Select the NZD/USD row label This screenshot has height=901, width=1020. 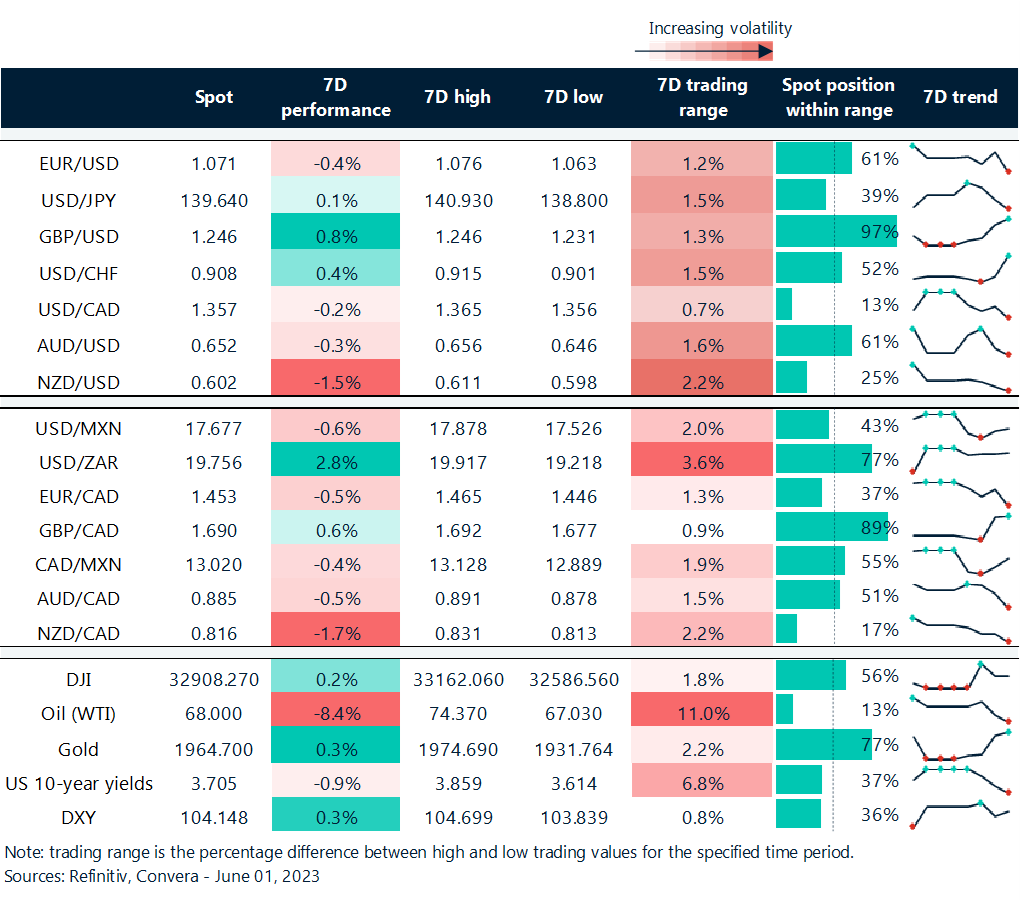(x=78, y=382)
